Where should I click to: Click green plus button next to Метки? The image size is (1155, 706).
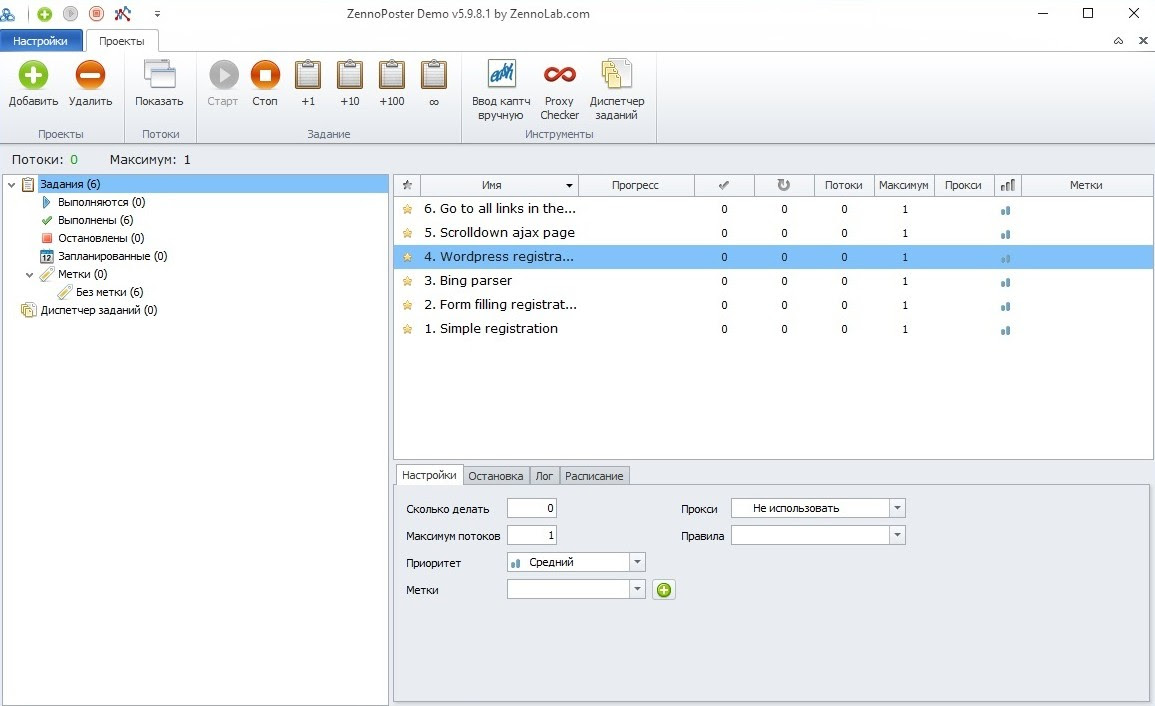coord(664,590)
